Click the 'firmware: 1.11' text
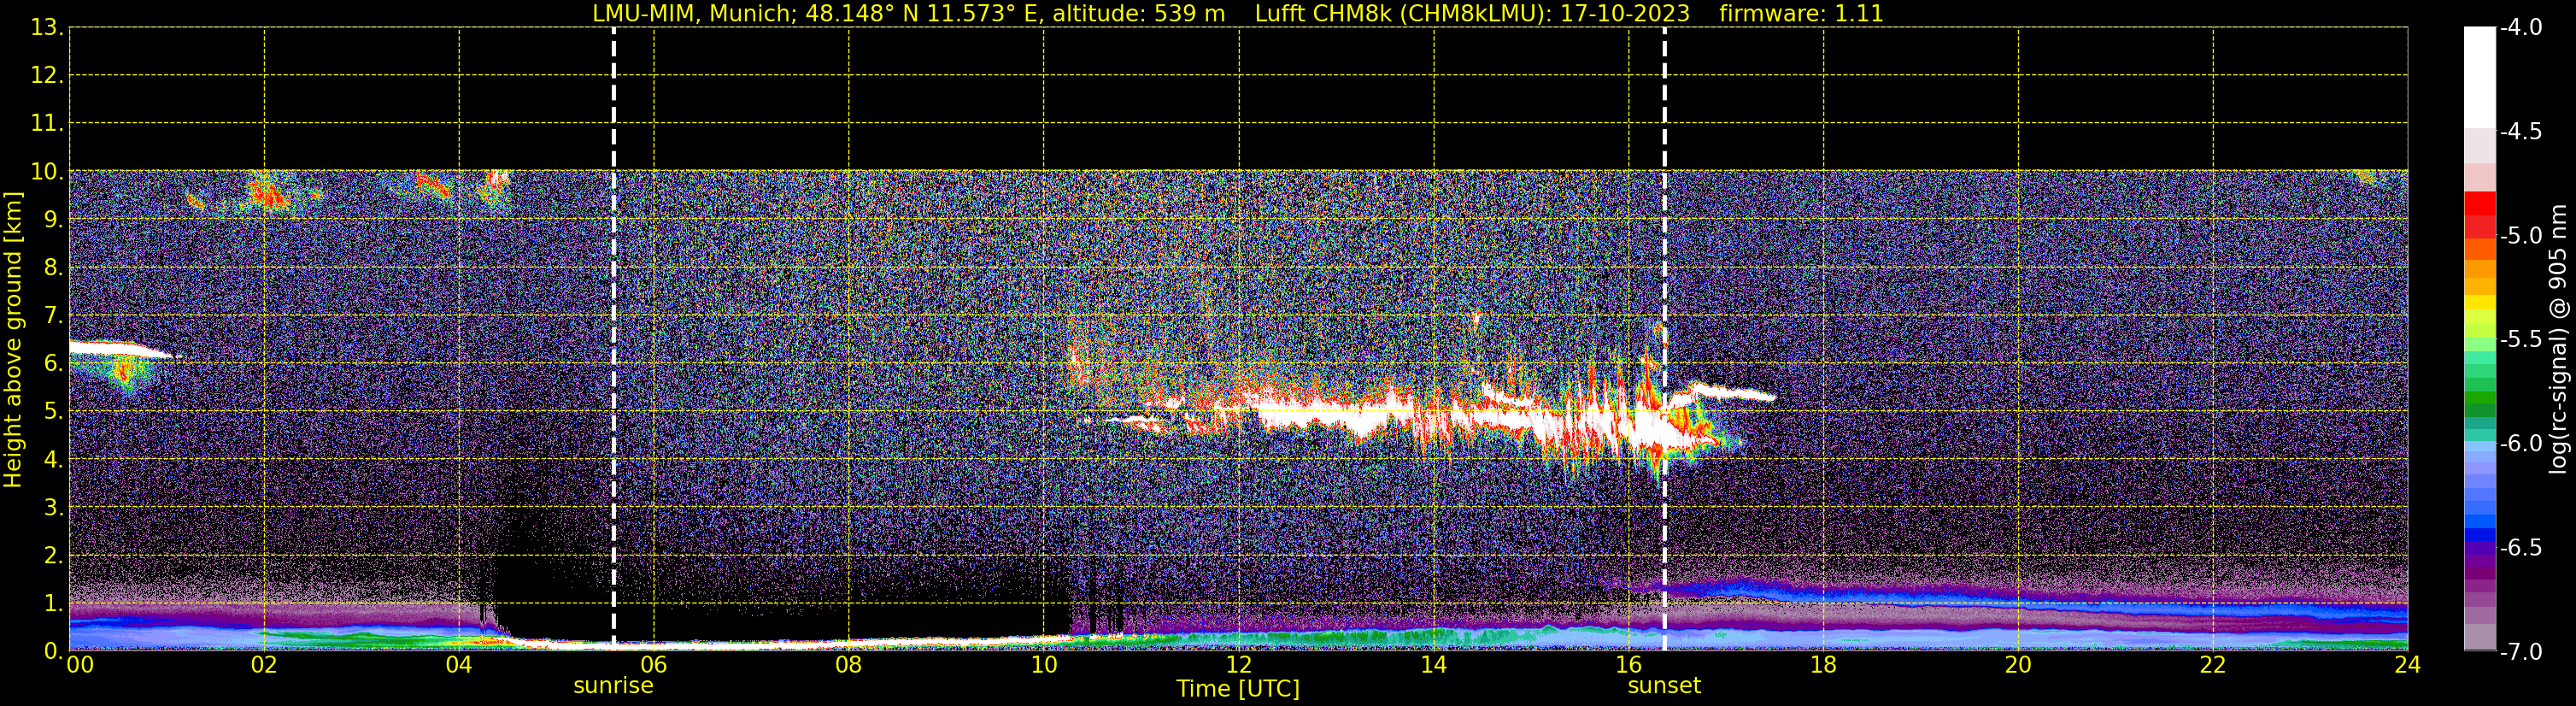Image resolution: width=2576 pixels, height=706 pixels. 1801,14
